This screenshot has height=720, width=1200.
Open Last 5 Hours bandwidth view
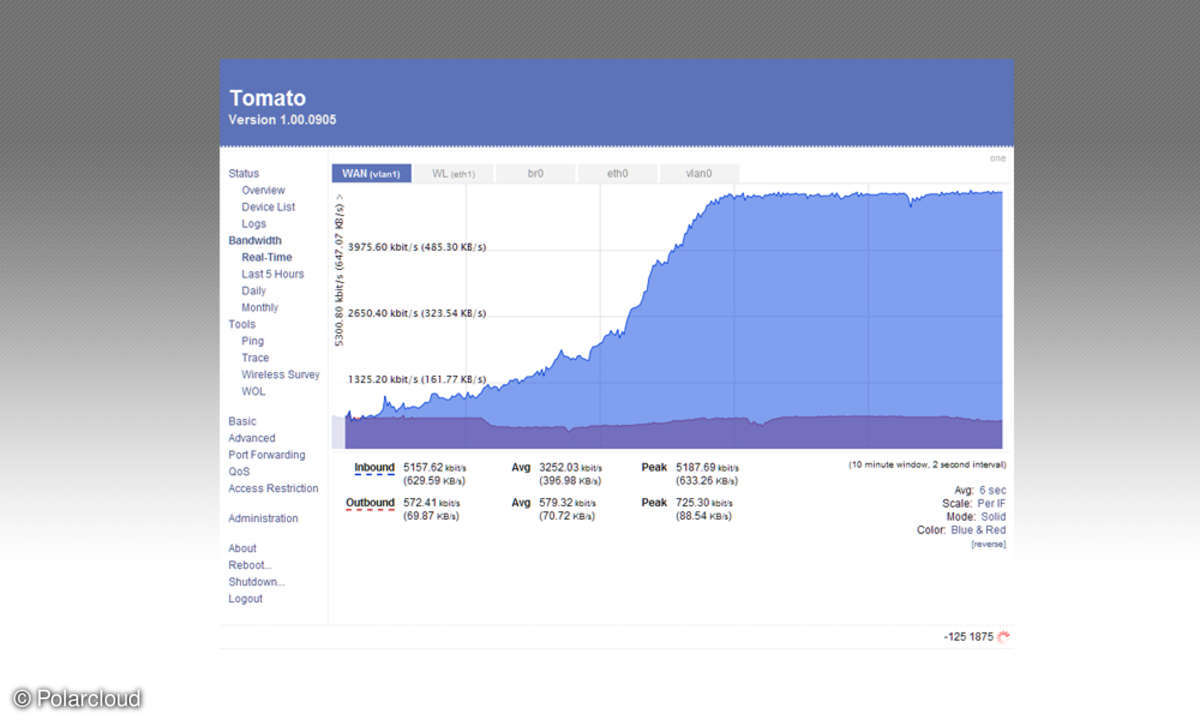(272, 274)
